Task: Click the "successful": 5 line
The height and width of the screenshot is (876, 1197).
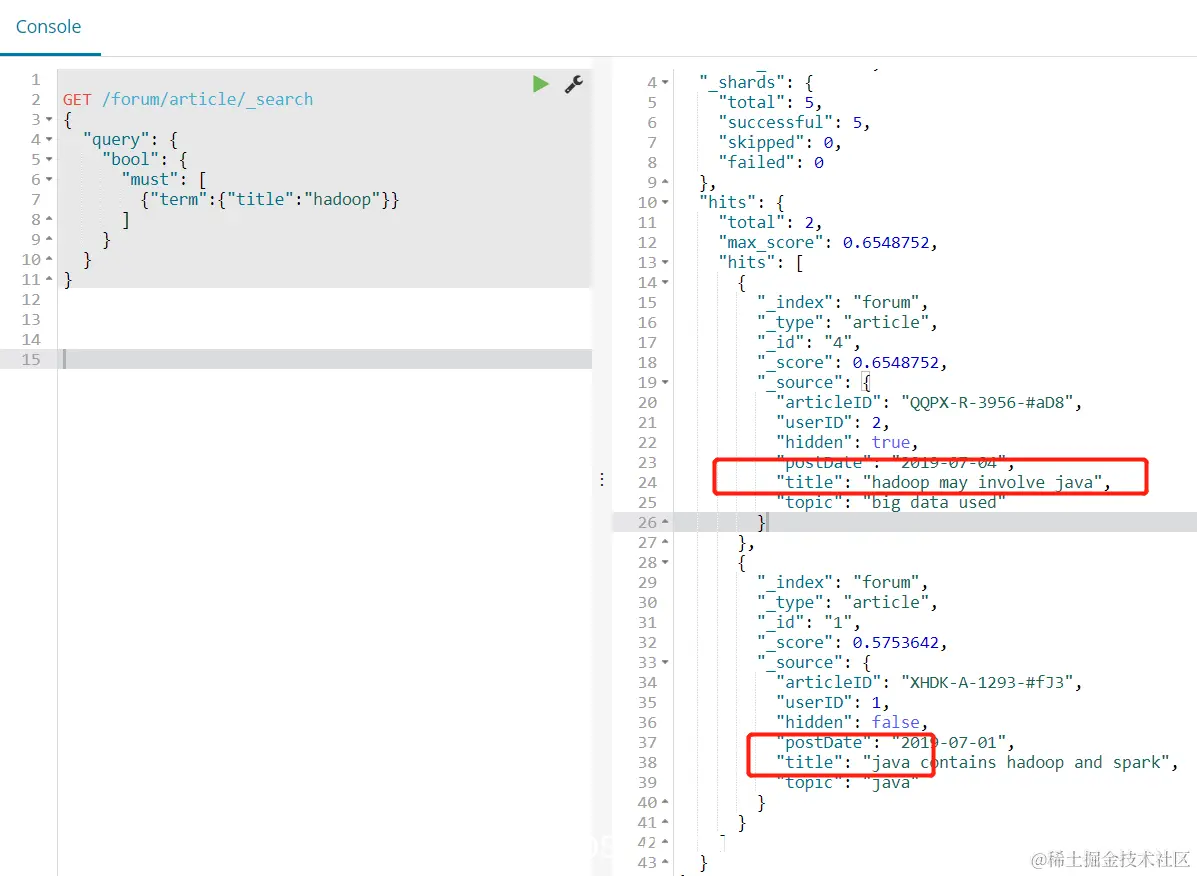Action: [x=794, y=122]
